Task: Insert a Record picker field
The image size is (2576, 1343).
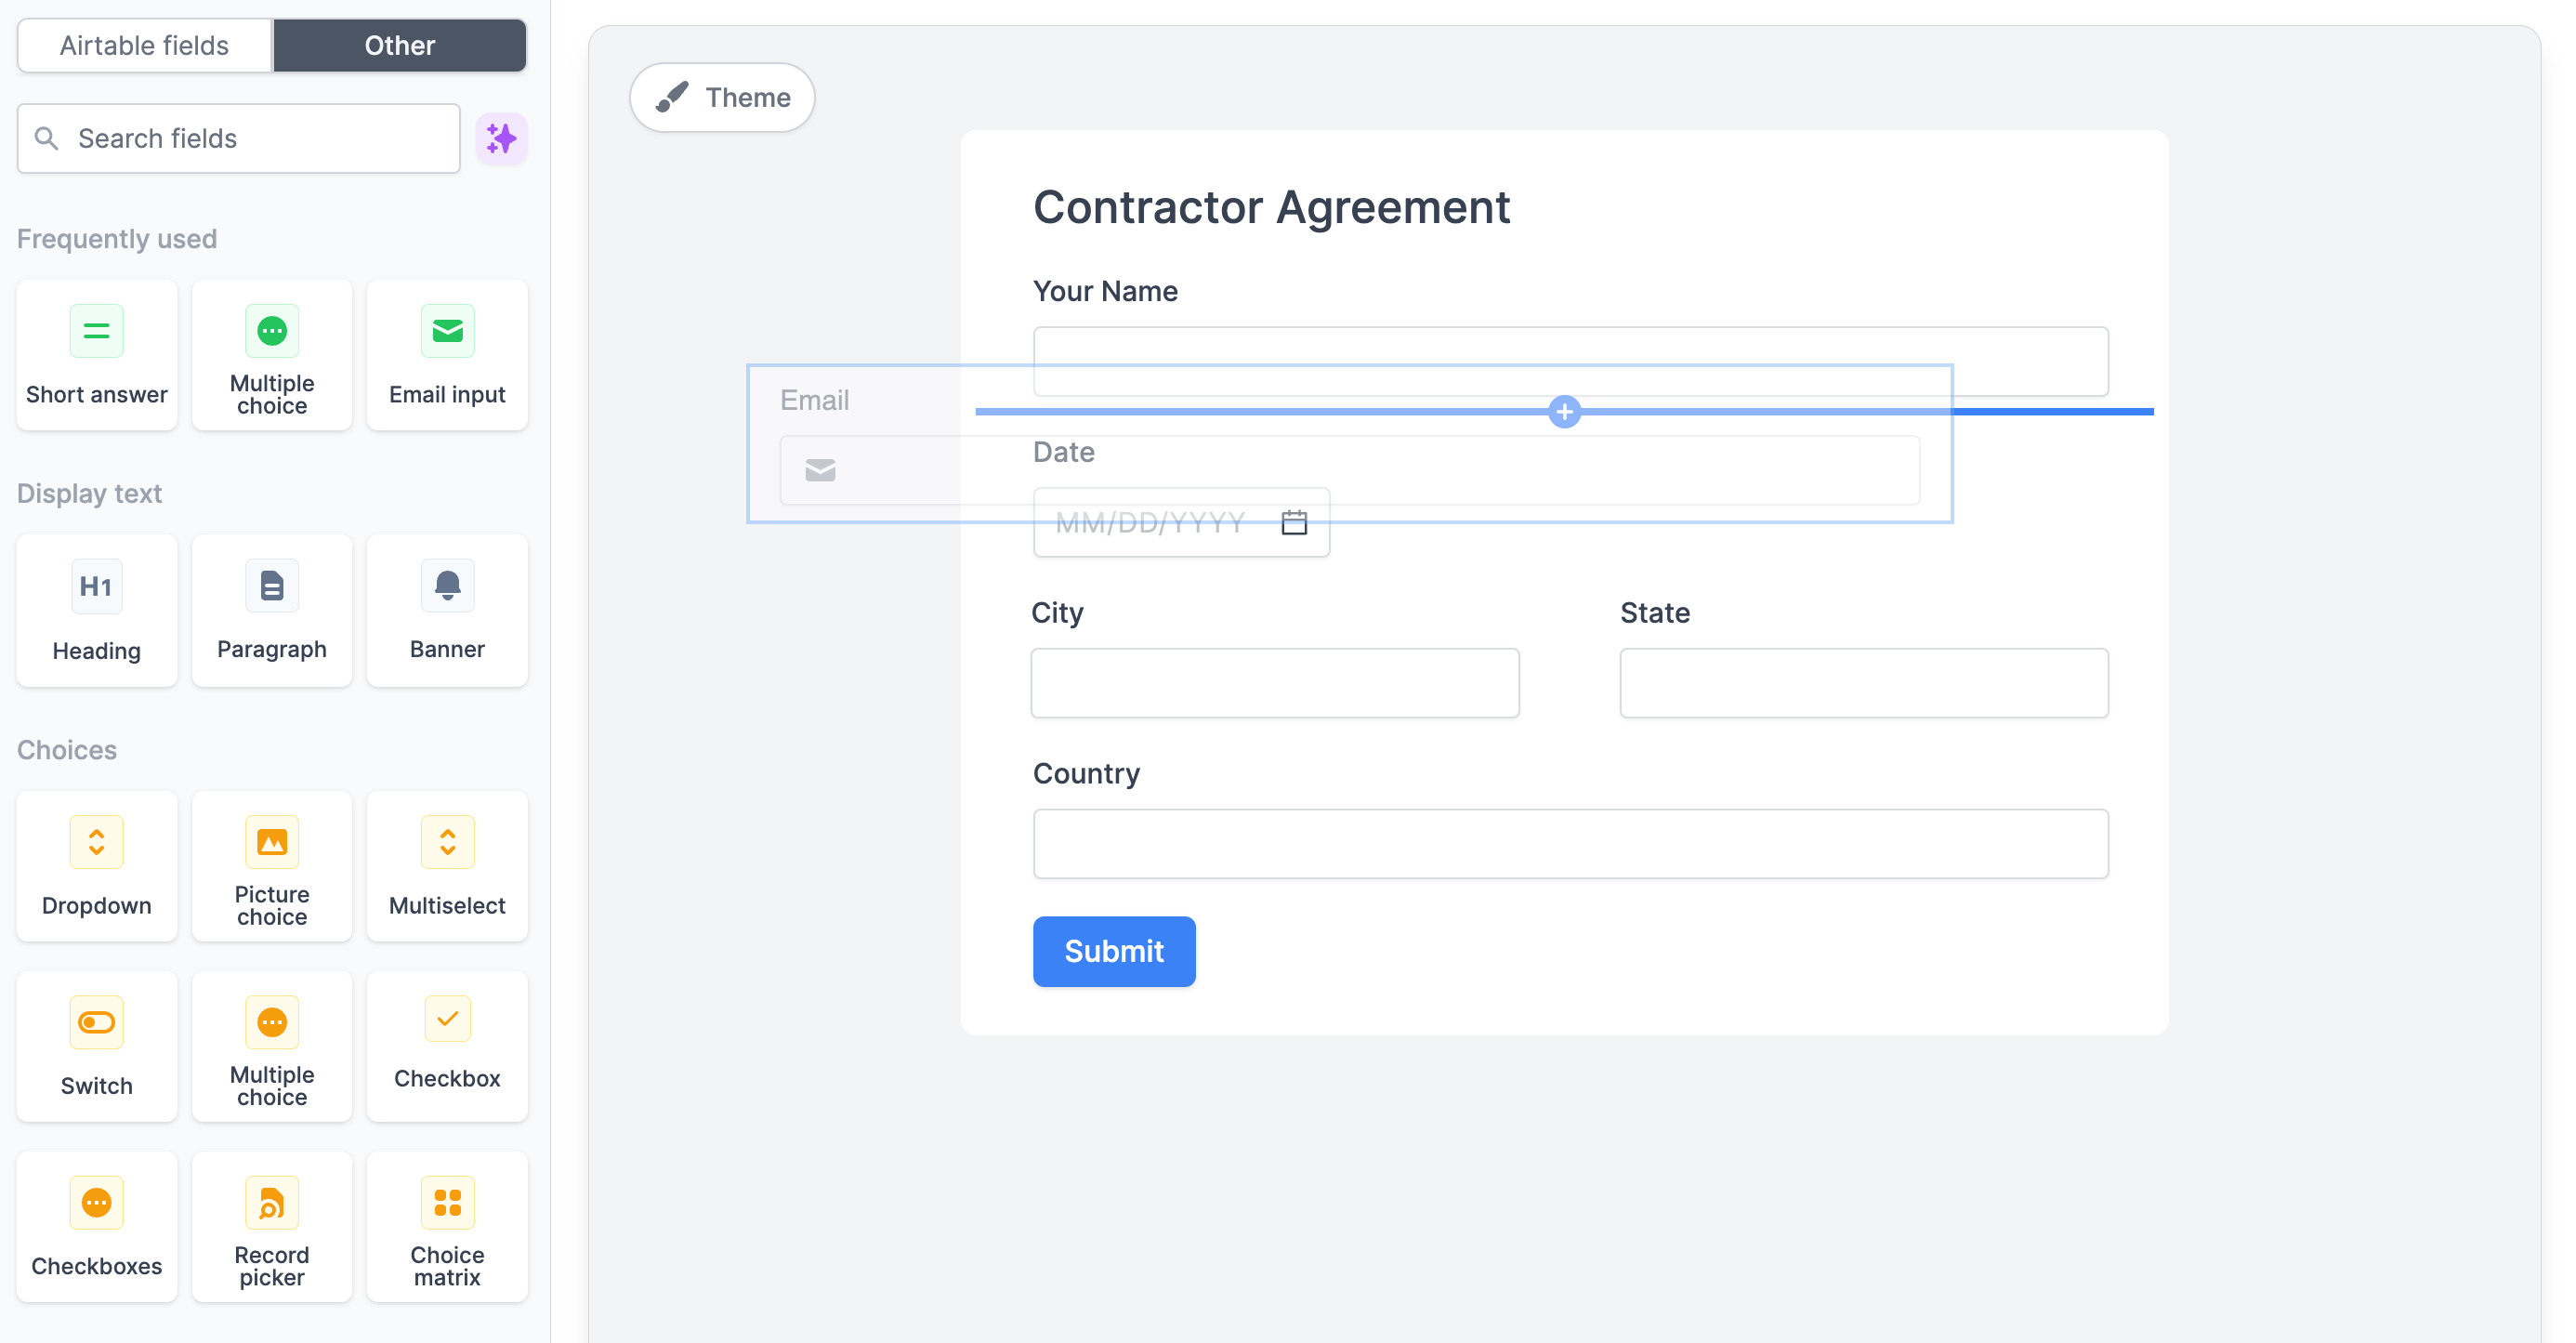Action: point(271,1226)
